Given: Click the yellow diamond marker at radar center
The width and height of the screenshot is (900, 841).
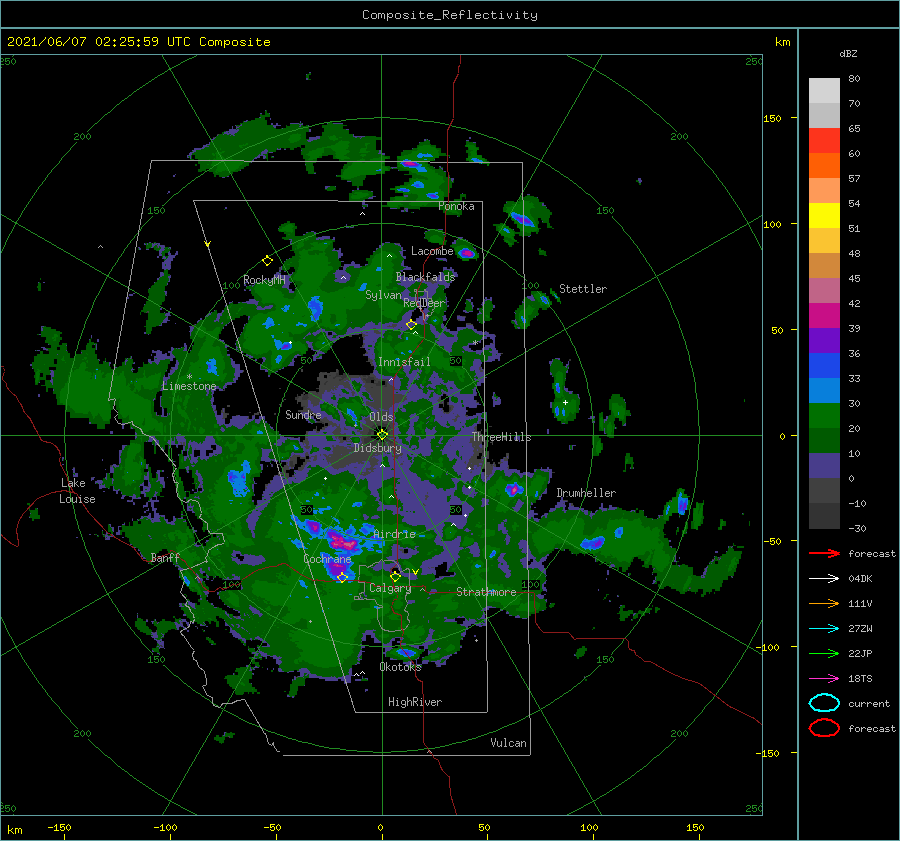Looking at the screenshot, I should (382, 435).
